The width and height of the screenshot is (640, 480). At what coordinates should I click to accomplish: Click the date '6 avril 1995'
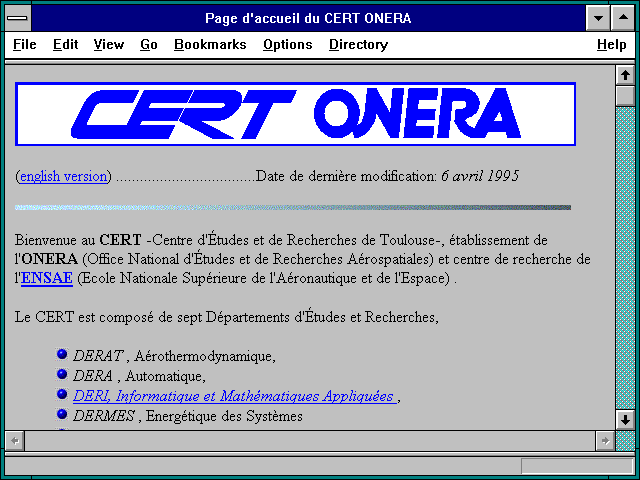480,176
